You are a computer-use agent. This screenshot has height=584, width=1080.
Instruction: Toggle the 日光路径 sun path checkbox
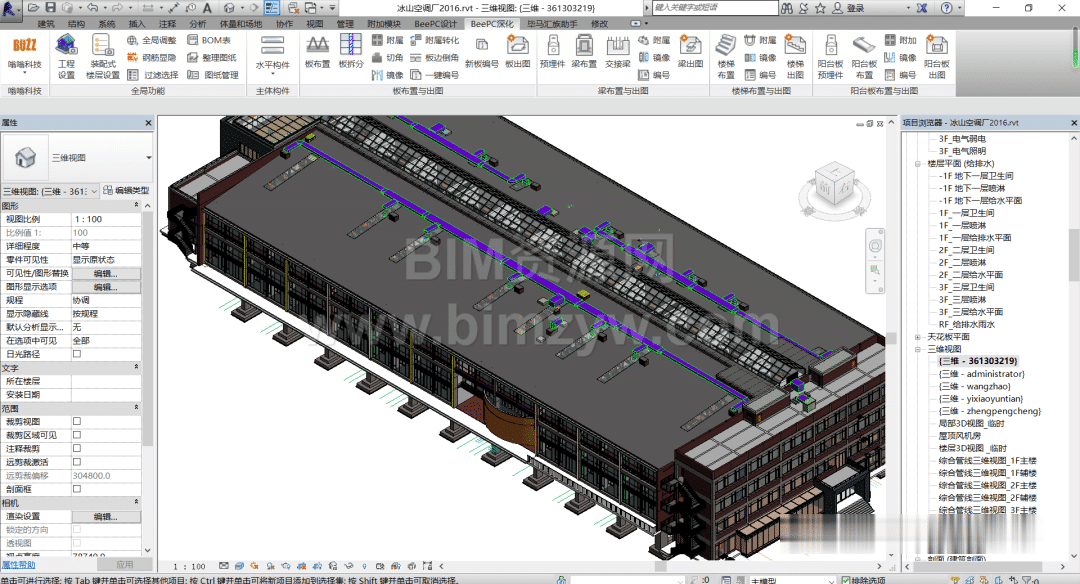click(x=77, y=354)
